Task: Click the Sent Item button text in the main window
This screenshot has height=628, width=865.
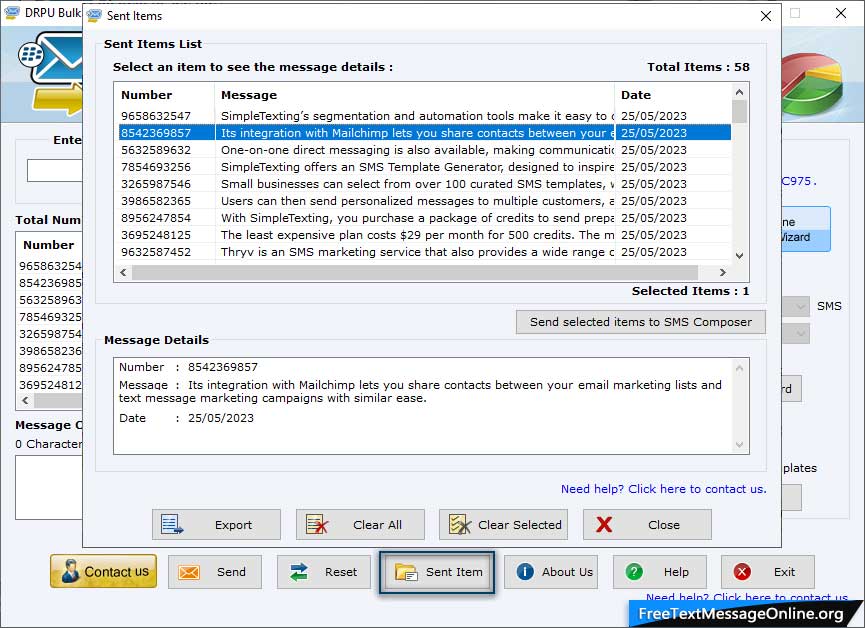Action: [x=454, y=572]
